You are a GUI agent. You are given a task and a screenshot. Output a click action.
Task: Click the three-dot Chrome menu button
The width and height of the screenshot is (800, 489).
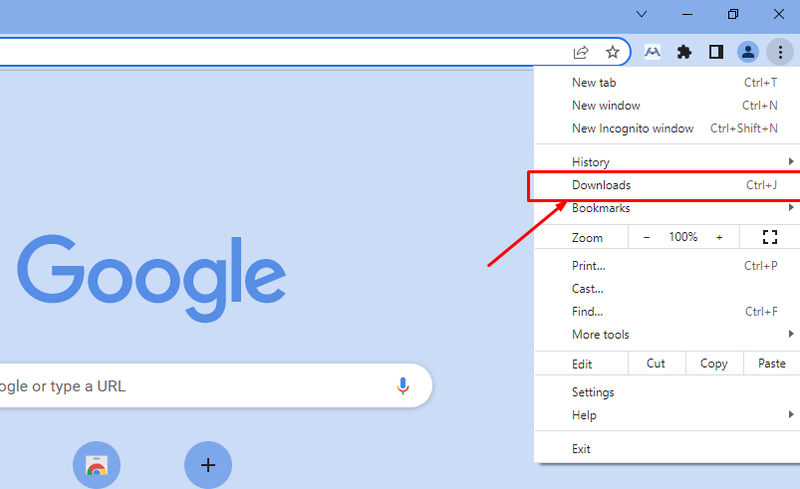tap(780, 52)
